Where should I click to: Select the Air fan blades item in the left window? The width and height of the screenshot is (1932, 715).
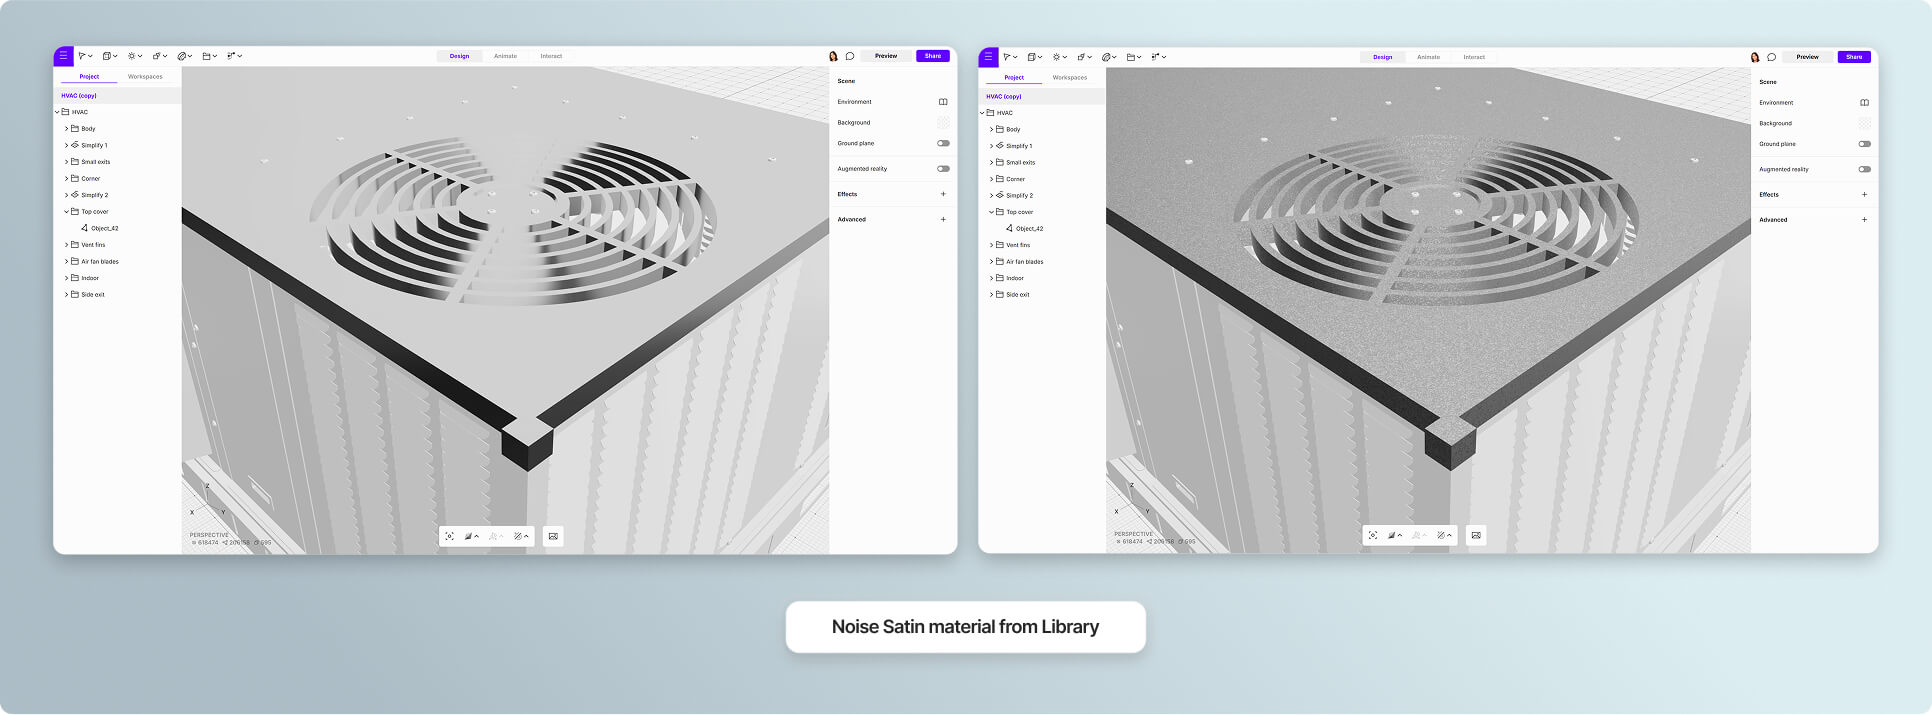click(100, 262)
